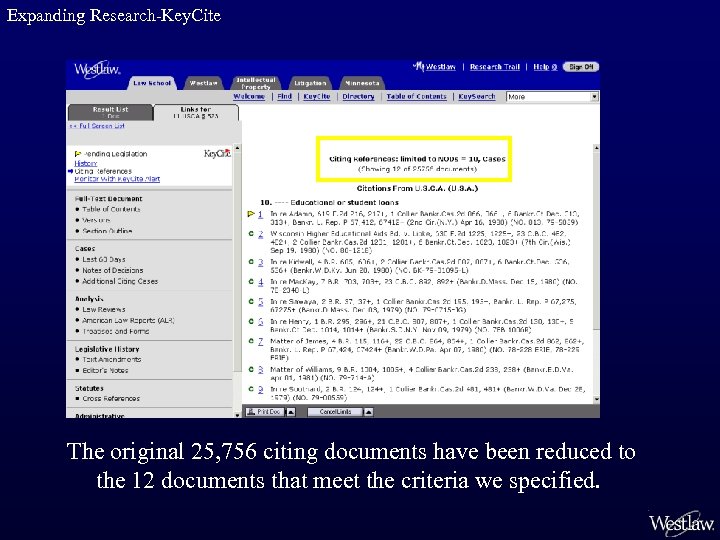Open citing case number 4 link

tap(260, 282)
